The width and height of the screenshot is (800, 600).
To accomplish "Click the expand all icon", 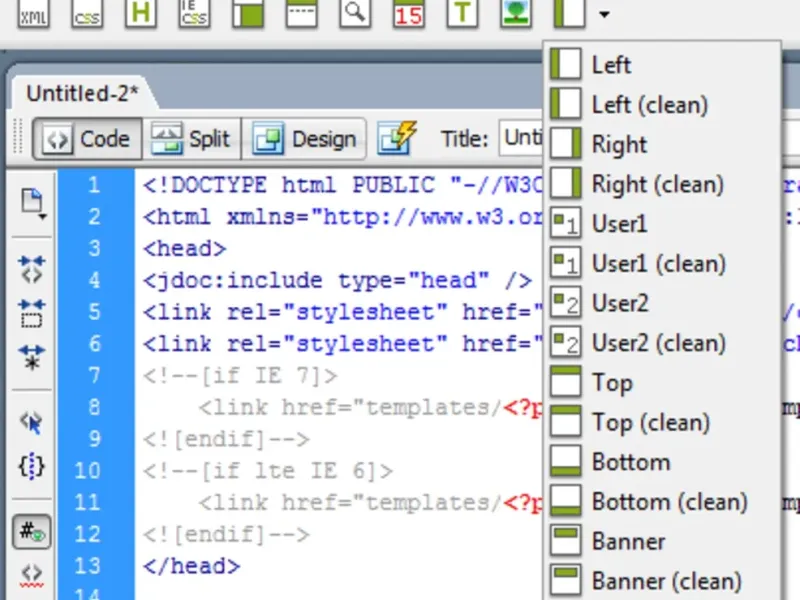I will (32, 357).
